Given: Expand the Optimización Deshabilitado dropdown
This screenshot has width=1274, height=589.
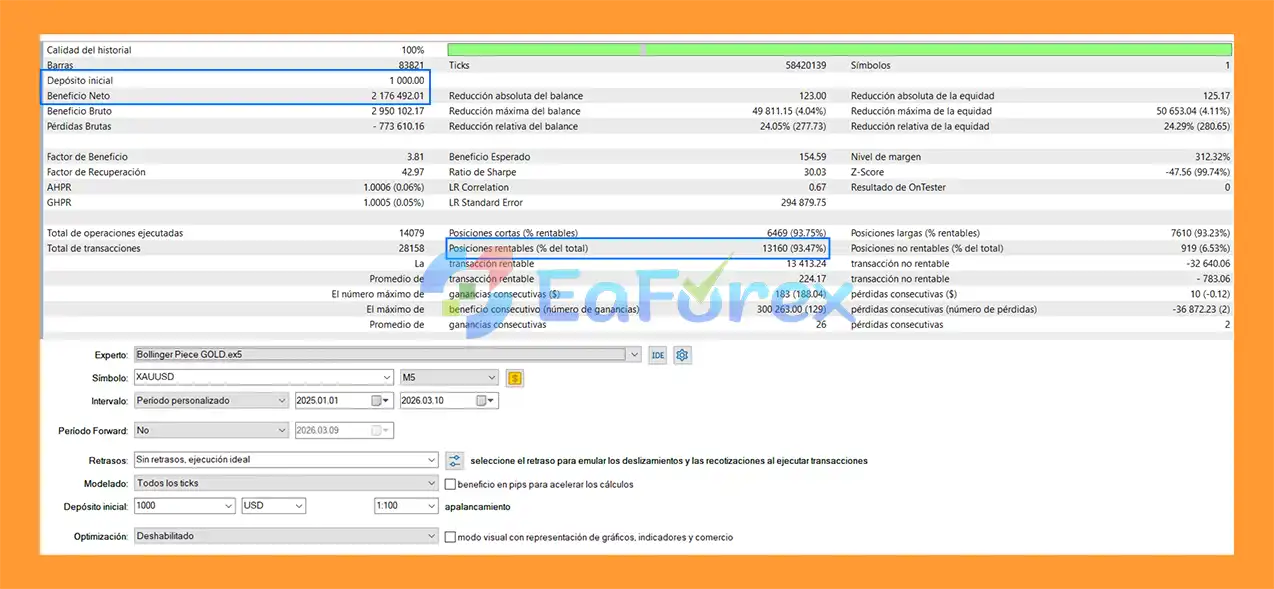Looking at the screenshot, I should pyautogui.click(x=286, y=536).
